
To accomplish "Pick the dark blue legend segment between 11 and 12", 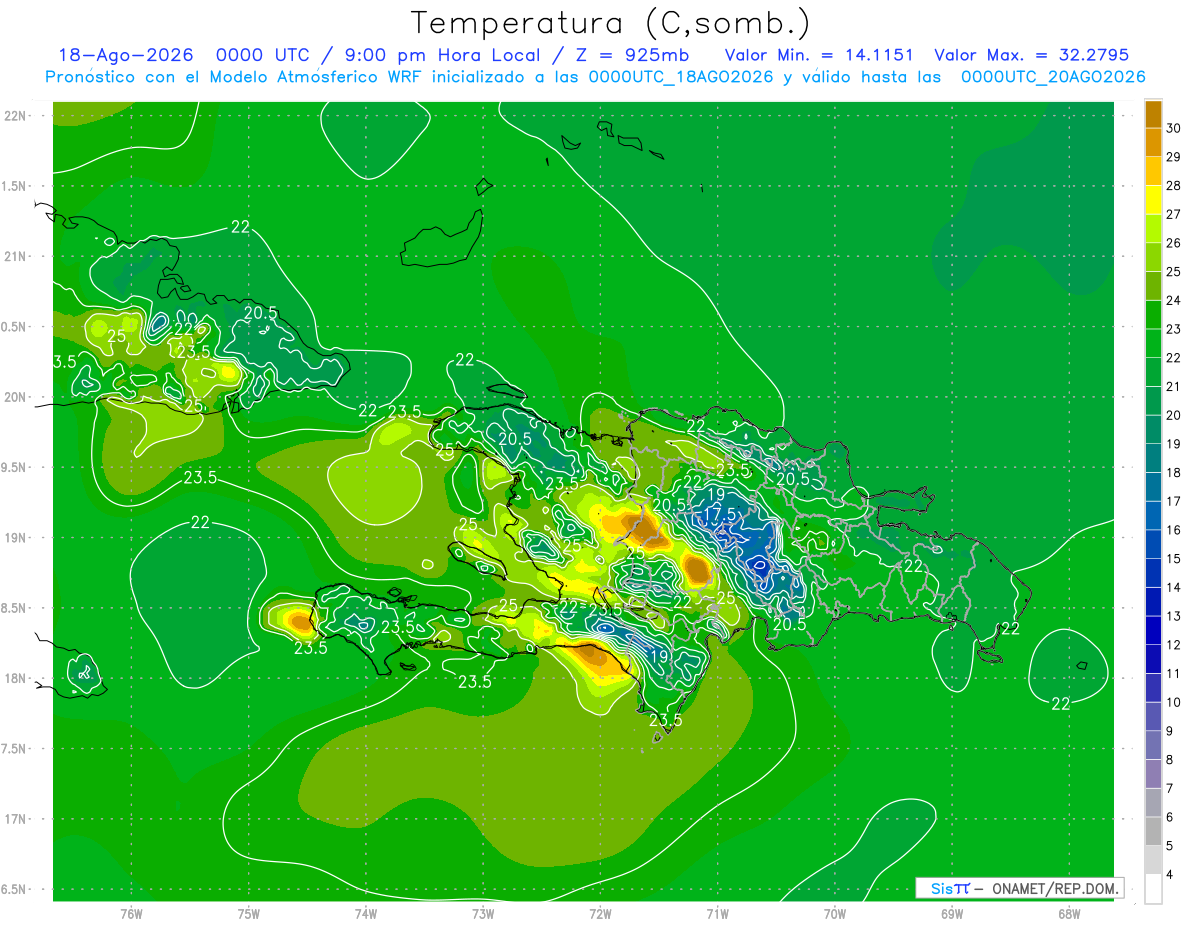I will [x=1153, y=659].
